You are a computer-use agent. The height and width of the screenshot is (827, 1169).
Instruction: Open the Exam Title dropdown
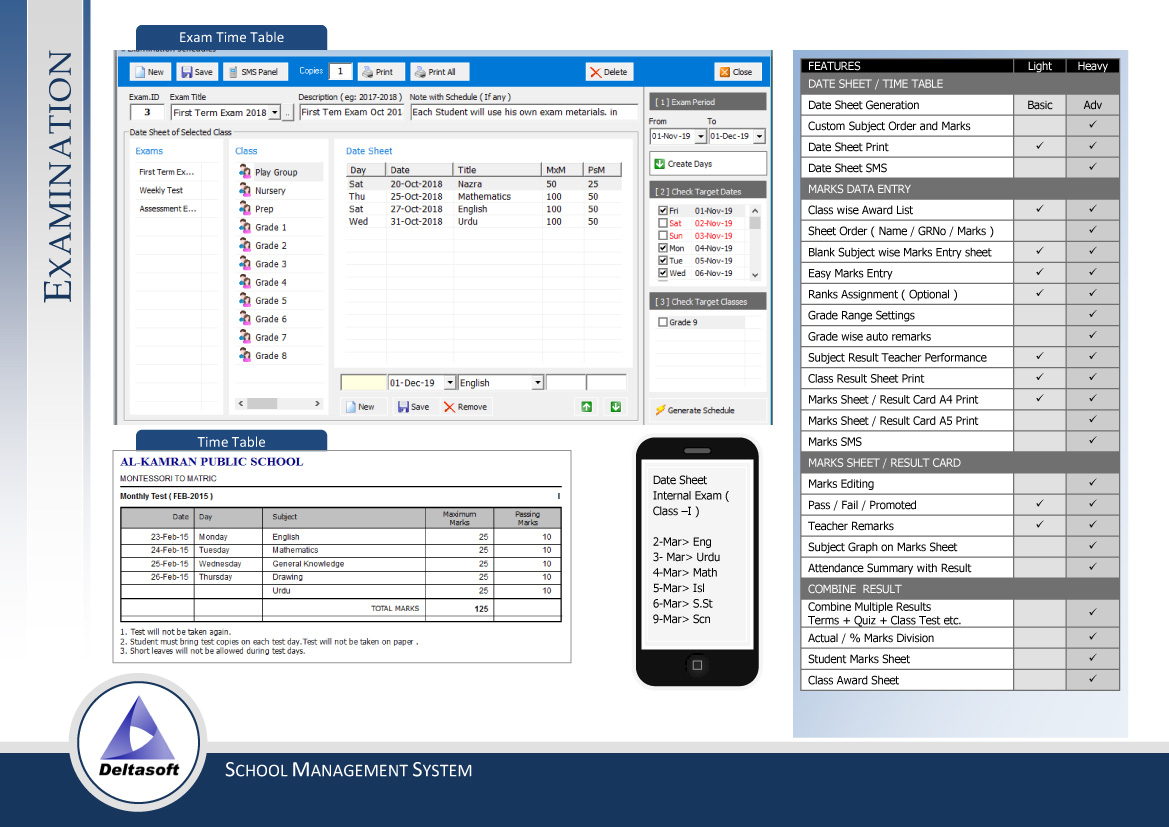[x=273, y=110]
